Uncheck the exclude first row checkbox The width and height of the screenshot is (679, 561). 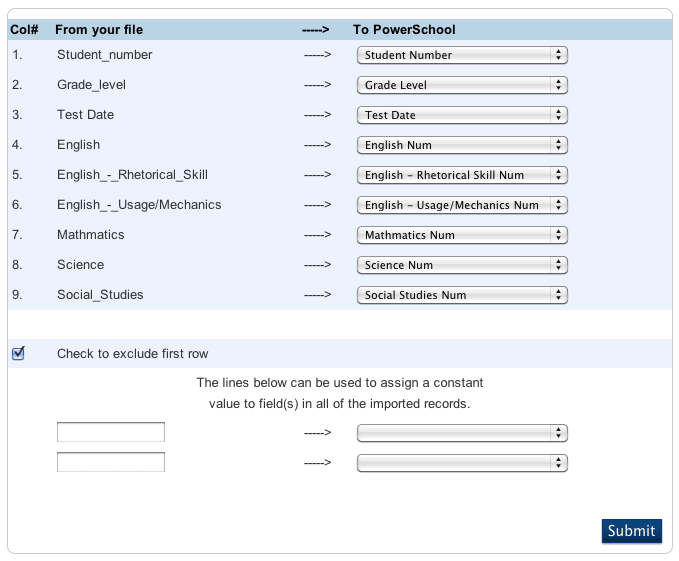click(x=18, y=353)
